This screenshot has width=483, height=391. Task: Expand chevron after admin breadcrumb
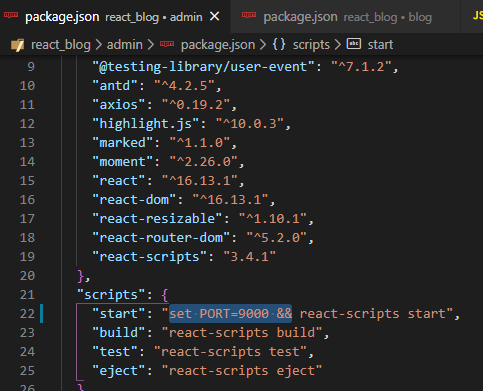151,45
